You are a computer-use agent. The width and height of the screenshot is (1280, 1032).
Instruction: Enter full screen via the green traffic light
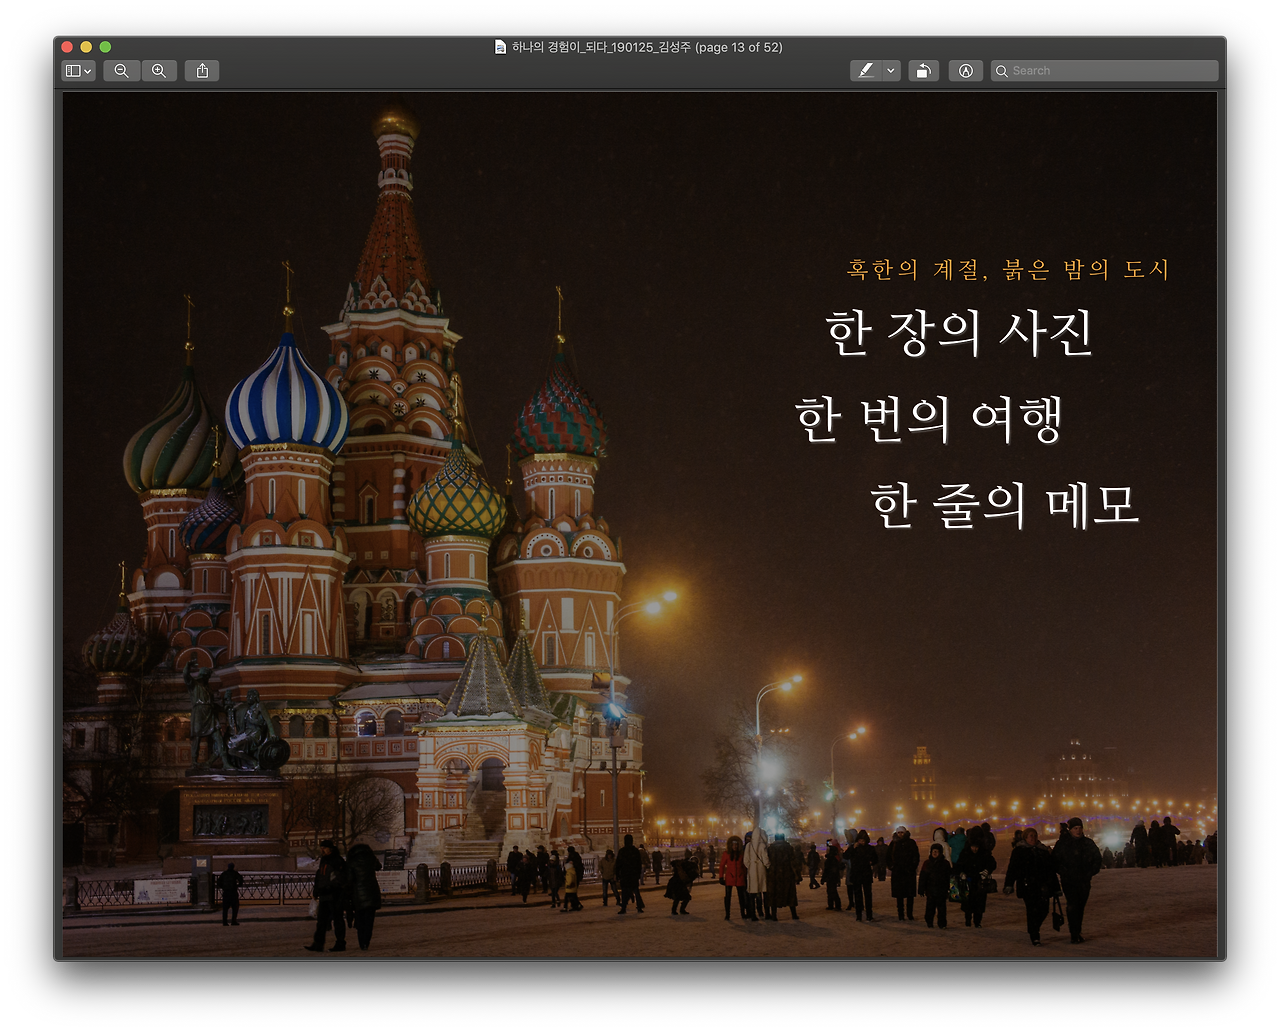[x=103, y=46]
